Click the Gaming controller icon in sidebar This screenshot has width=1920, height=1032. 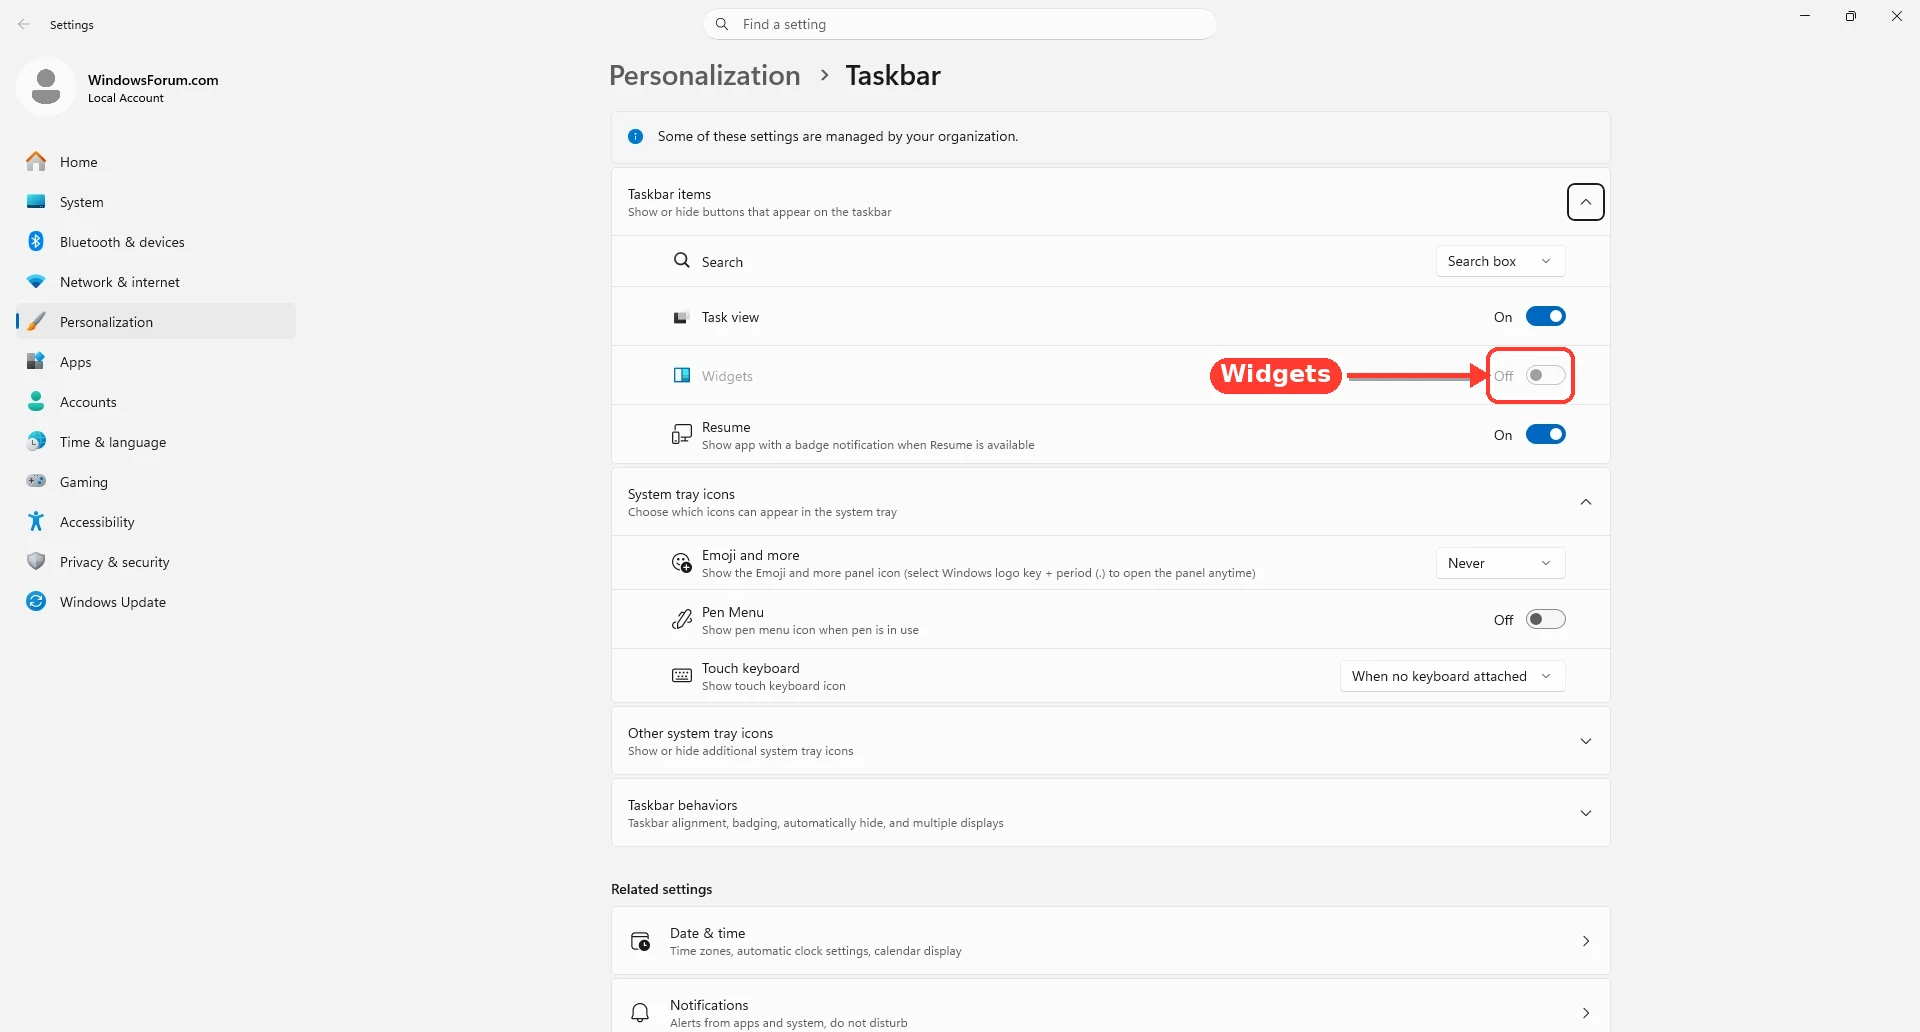click(36, 481)
